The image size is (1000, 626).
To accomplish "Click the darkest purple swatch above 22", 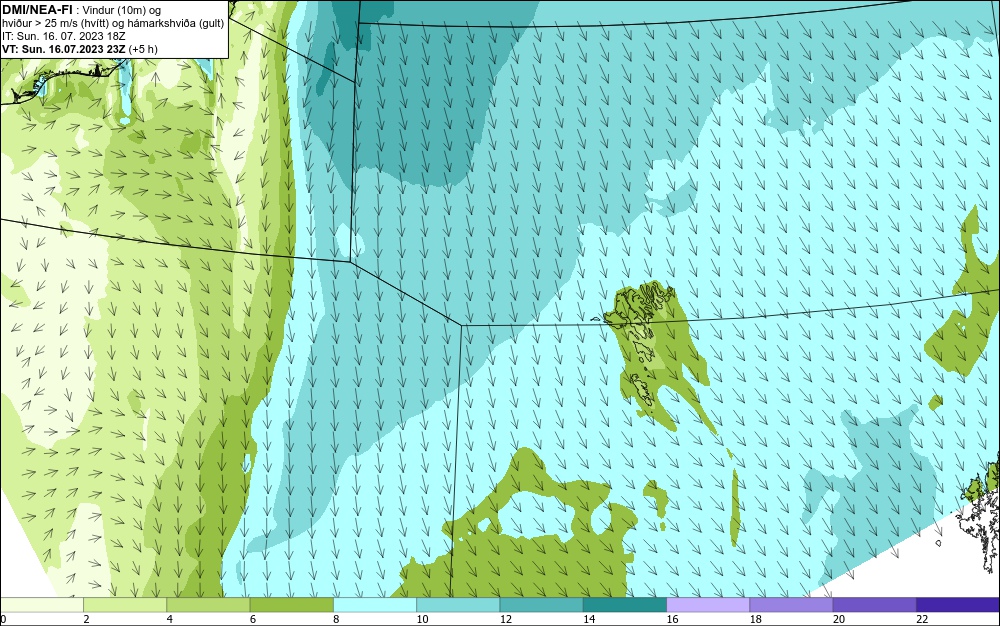I will tap(958, 604).
